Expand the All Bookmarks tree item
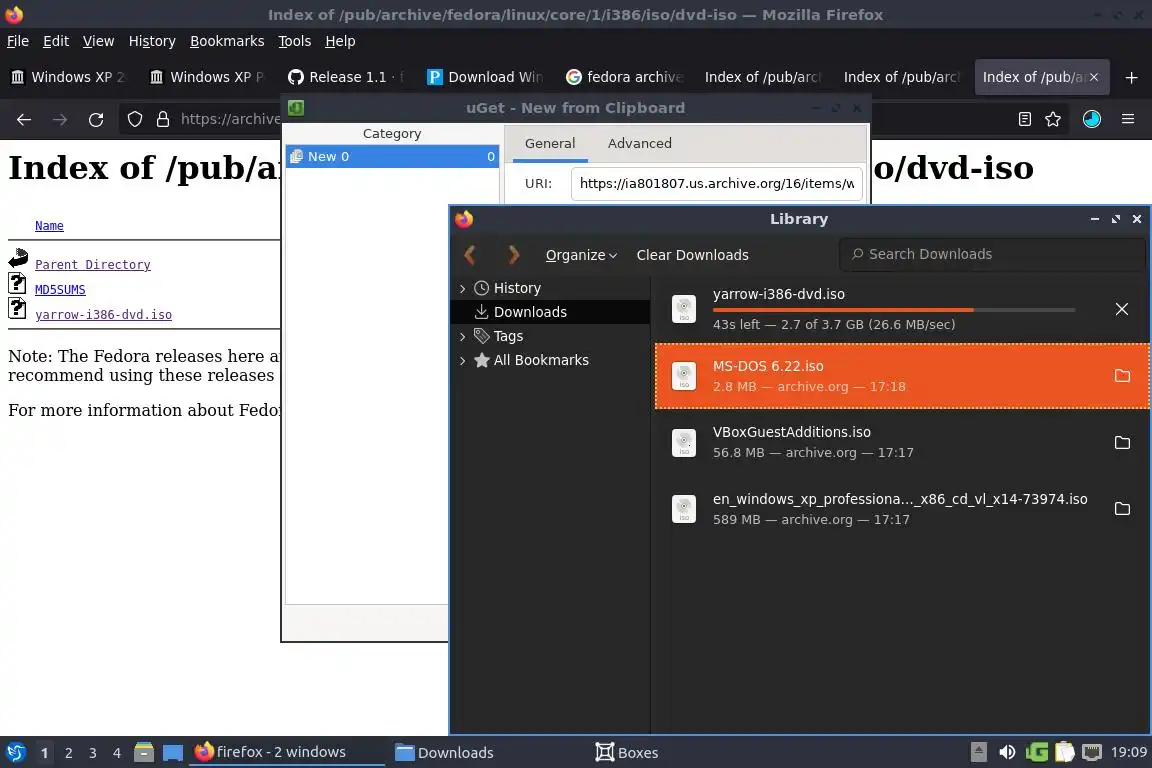Viewport: 1152px width, 768px height. (462, 360)
